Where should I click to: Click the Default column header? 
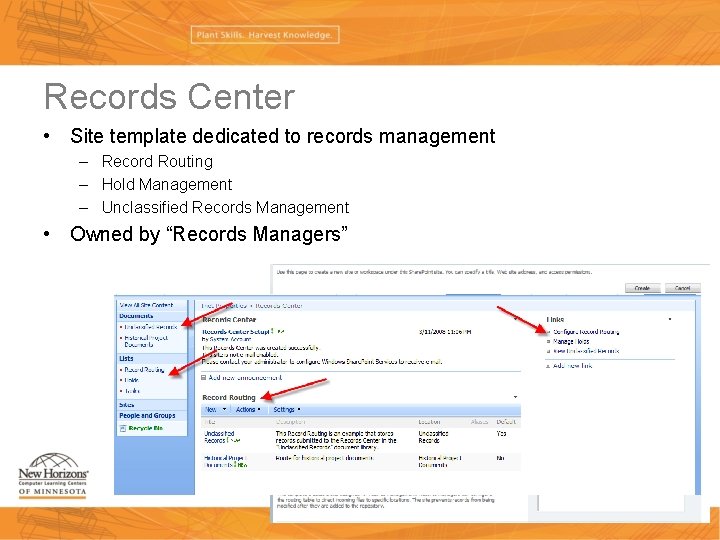point(506,422)
